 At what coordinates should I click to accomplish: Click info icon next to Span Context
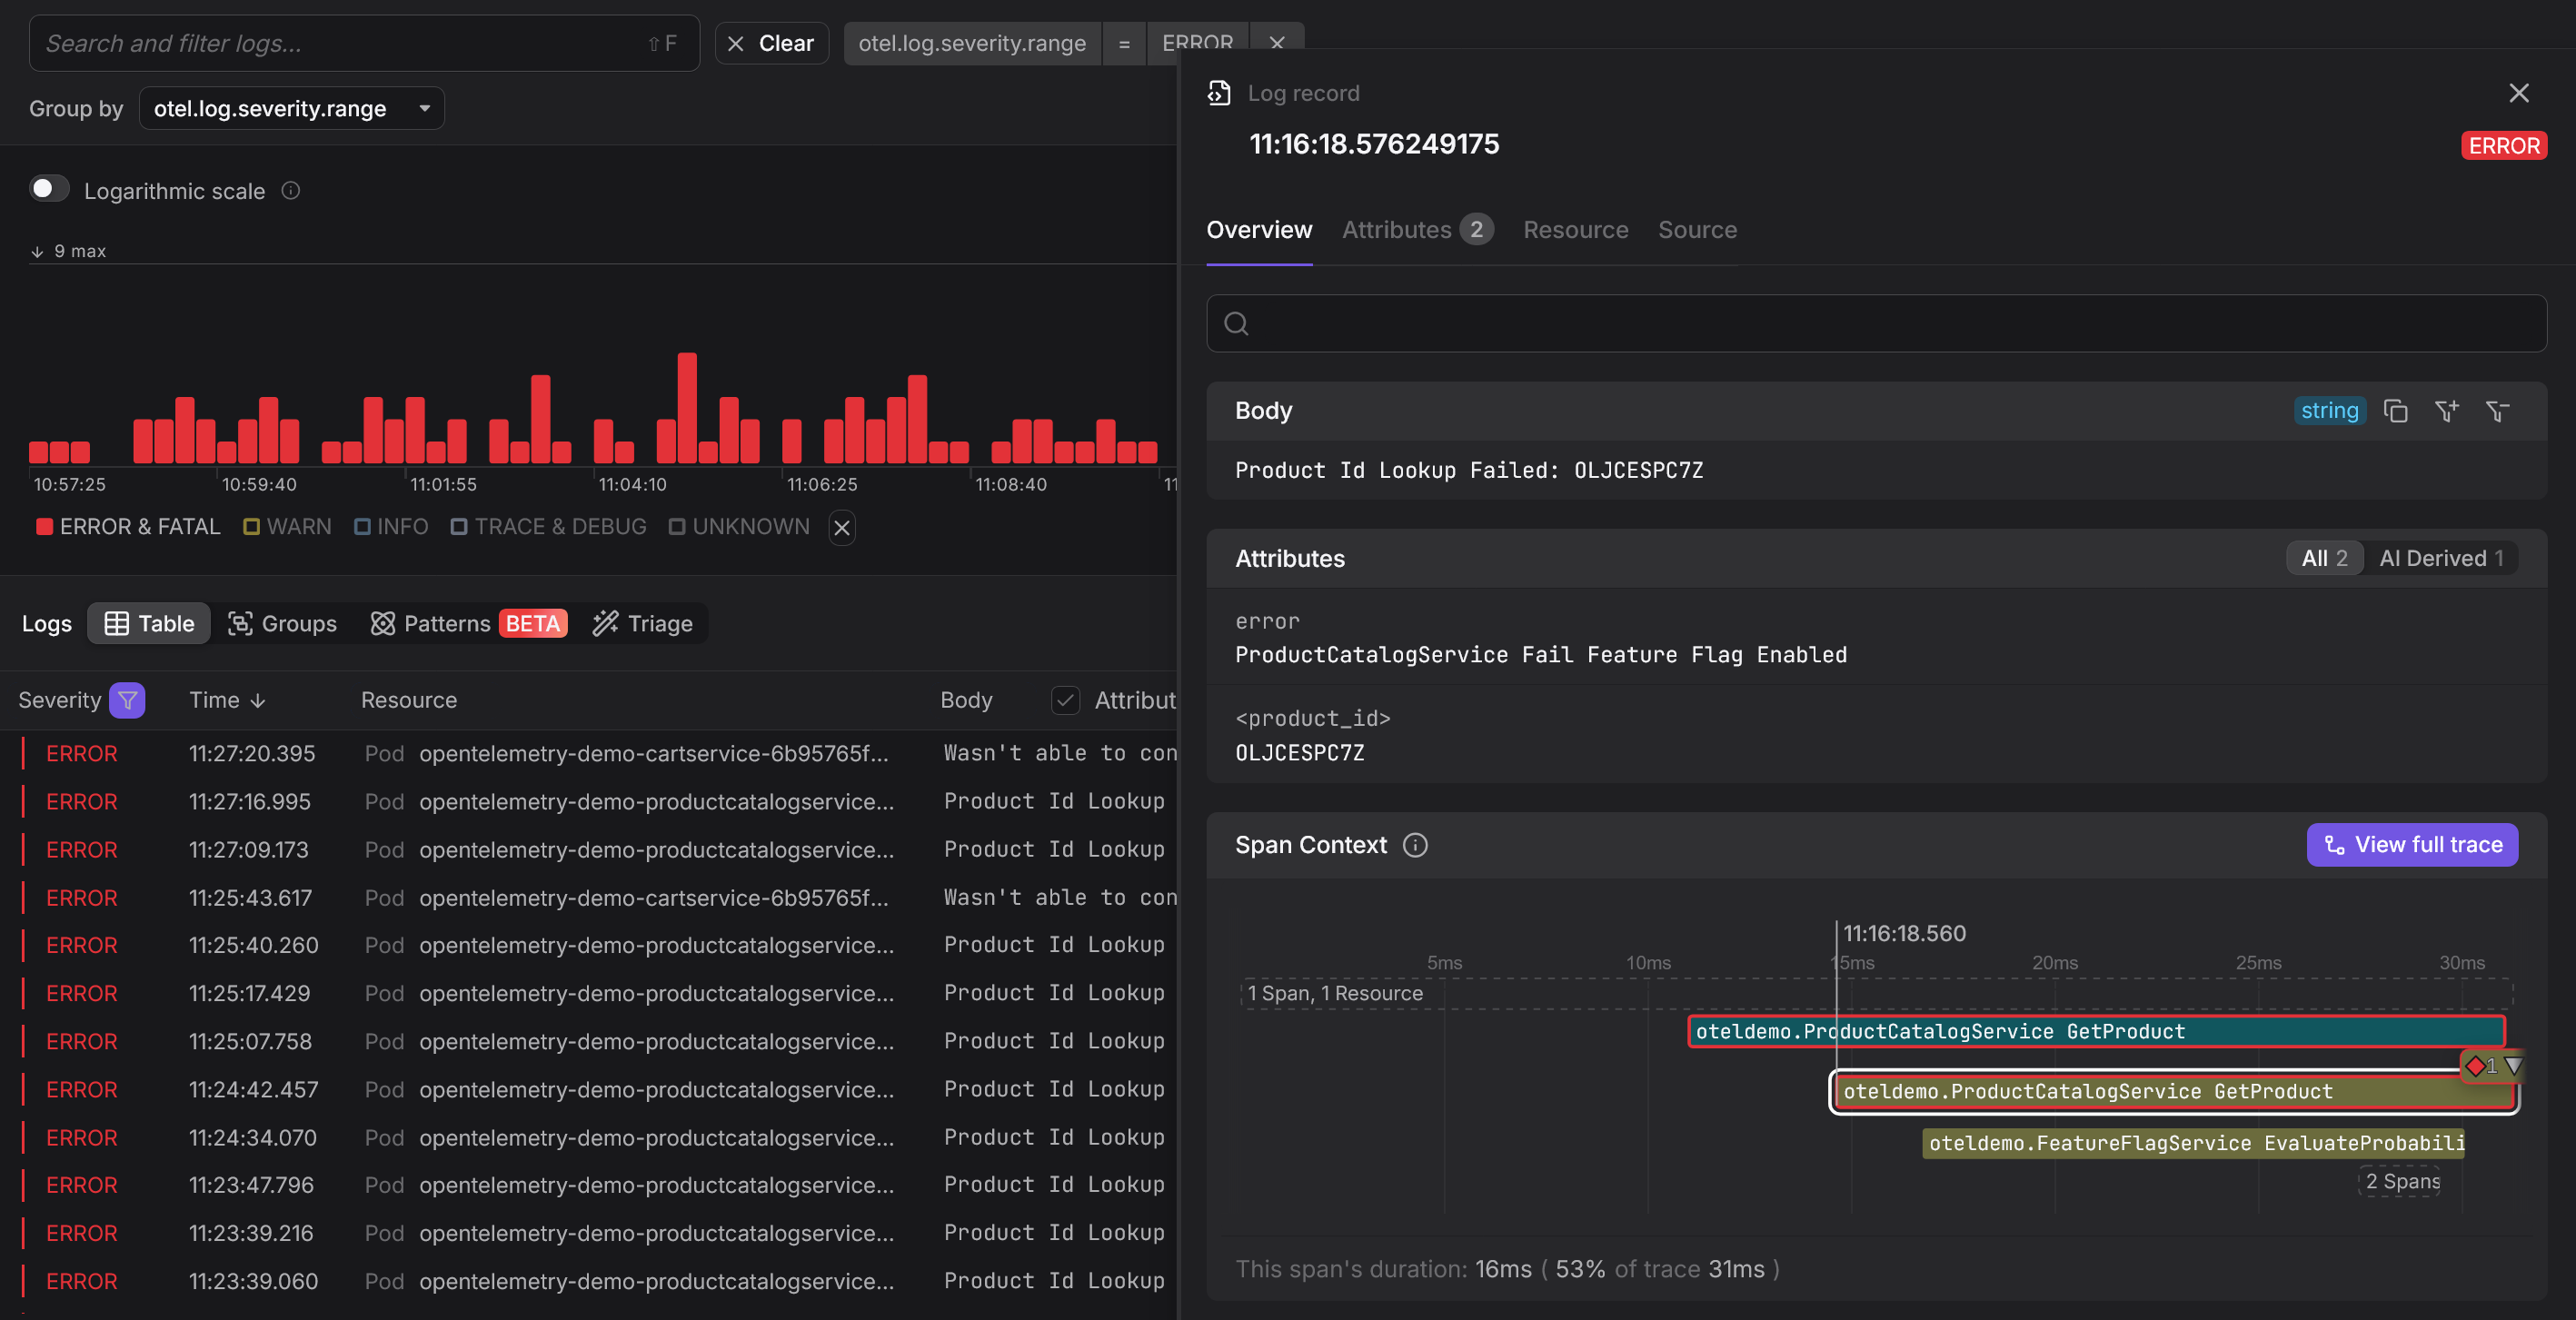coord(1415,845)
